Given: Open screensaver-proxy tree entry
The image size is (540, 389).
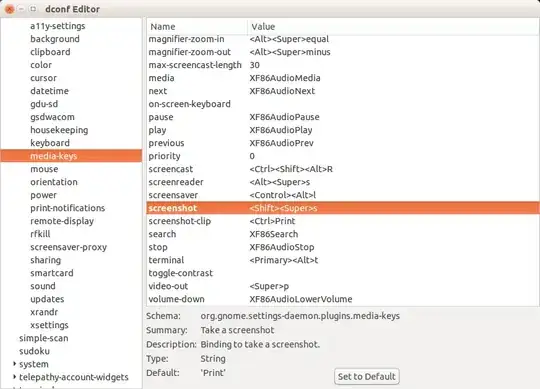Looking at the screenshot, I should coord(69,247).
